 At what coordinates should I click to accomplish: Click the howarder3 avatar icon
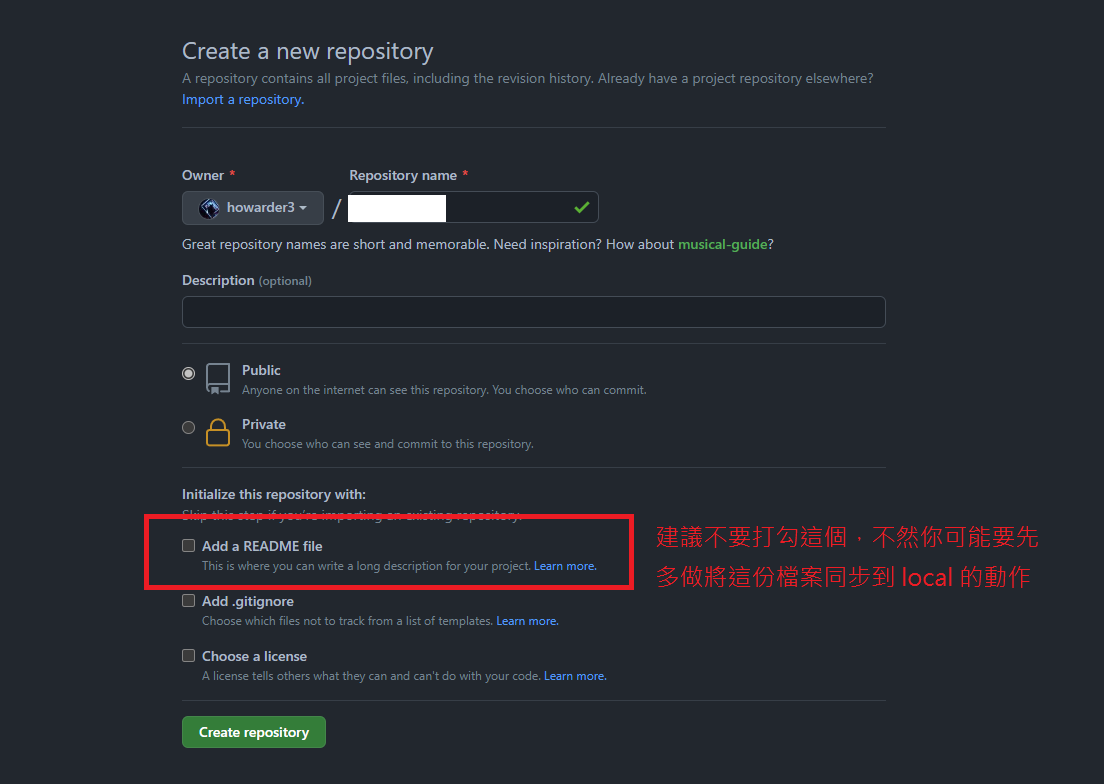point(208,208)
